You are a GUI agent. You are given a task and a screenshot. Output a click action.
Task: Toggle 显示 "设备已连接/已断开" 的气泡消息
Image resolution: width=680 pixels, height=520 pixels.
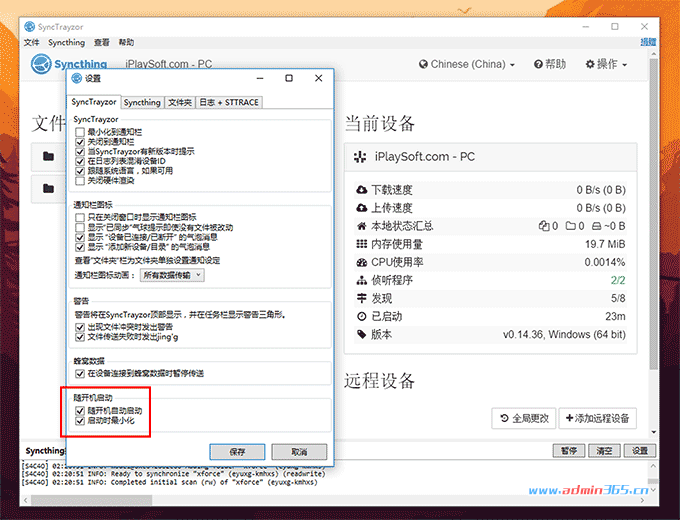click(x=80, y=237)
